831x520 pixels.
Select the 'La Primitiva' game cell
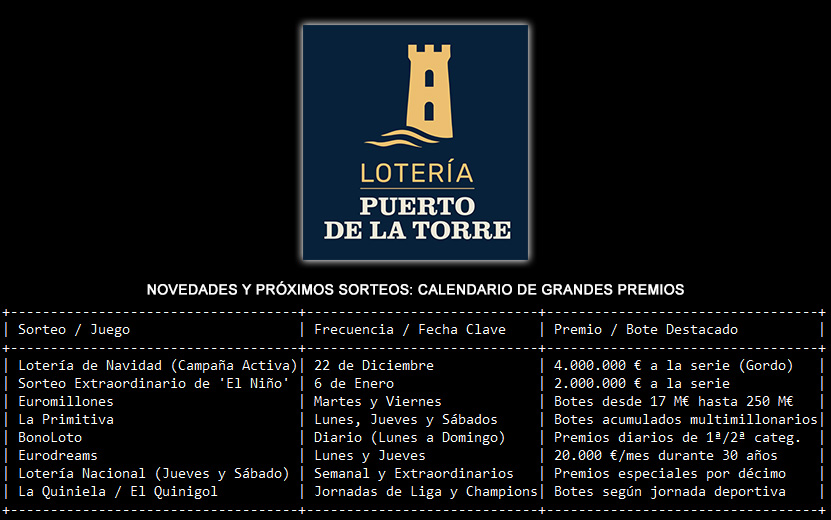point(66,420)
